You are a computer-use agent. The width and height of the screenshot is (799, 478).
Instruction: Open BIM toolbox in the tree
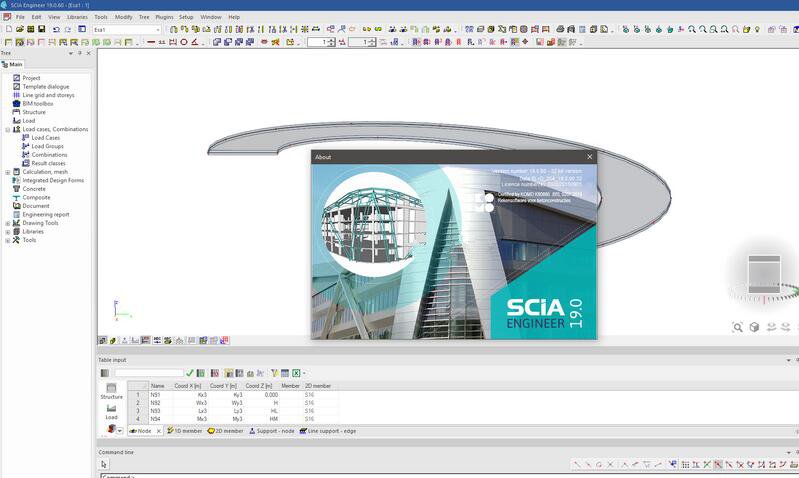38,103
